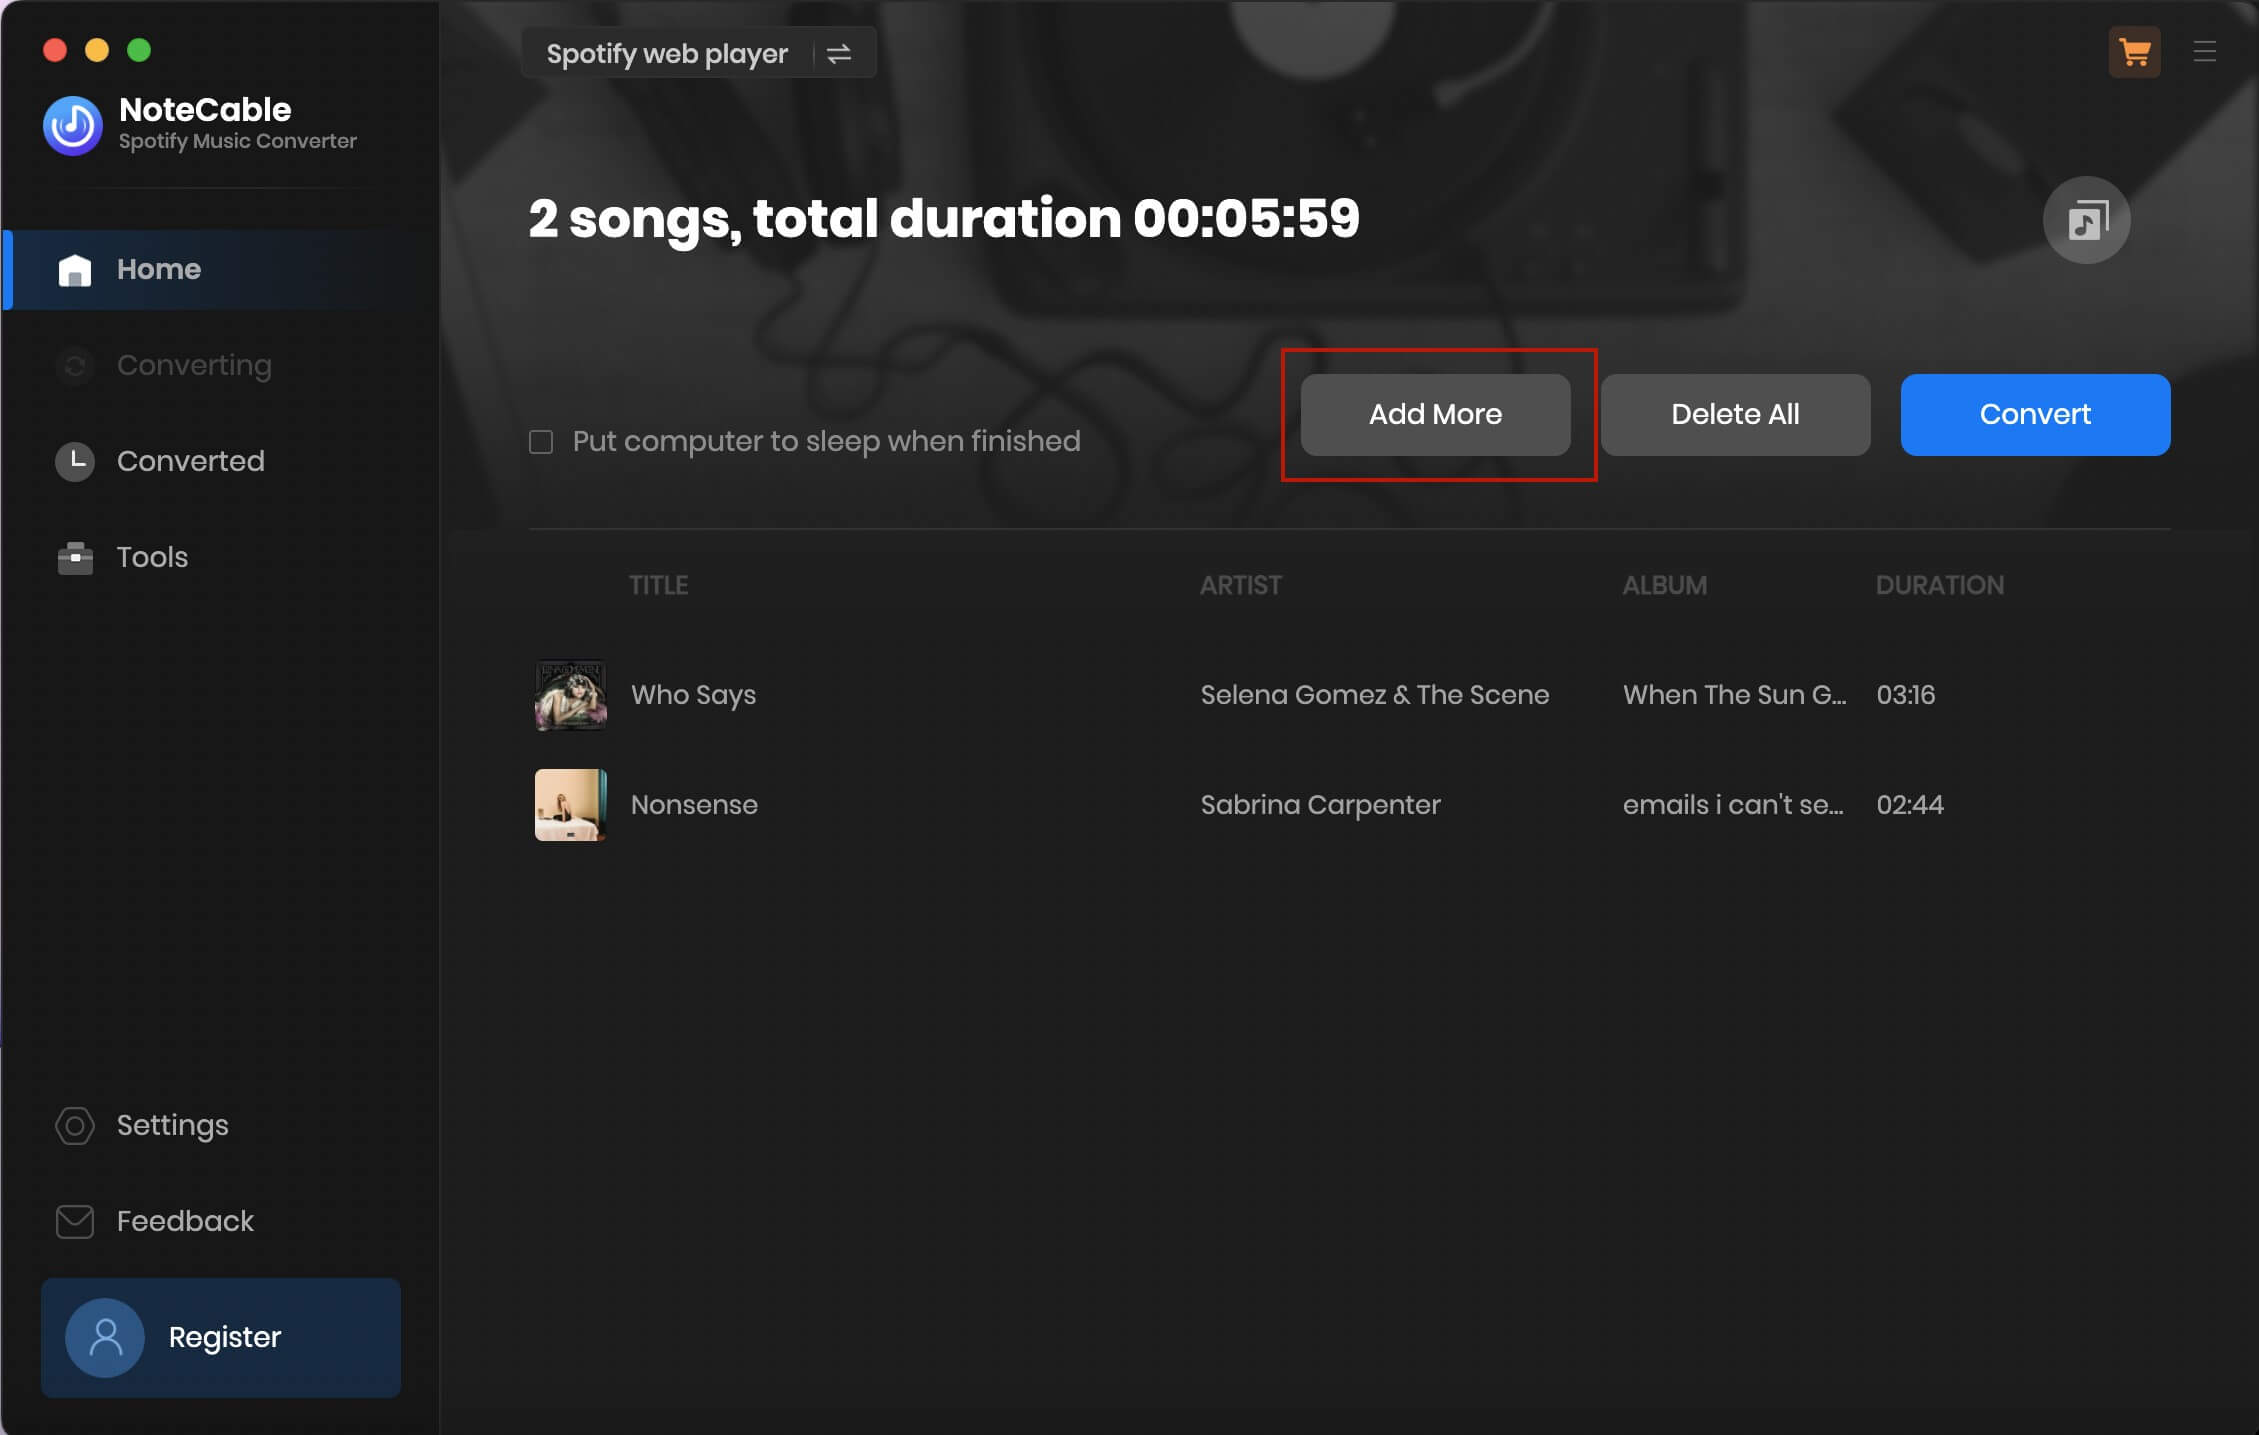Open the shopping cart purchase icon

pyautogui.click(x=2134, y=52)
